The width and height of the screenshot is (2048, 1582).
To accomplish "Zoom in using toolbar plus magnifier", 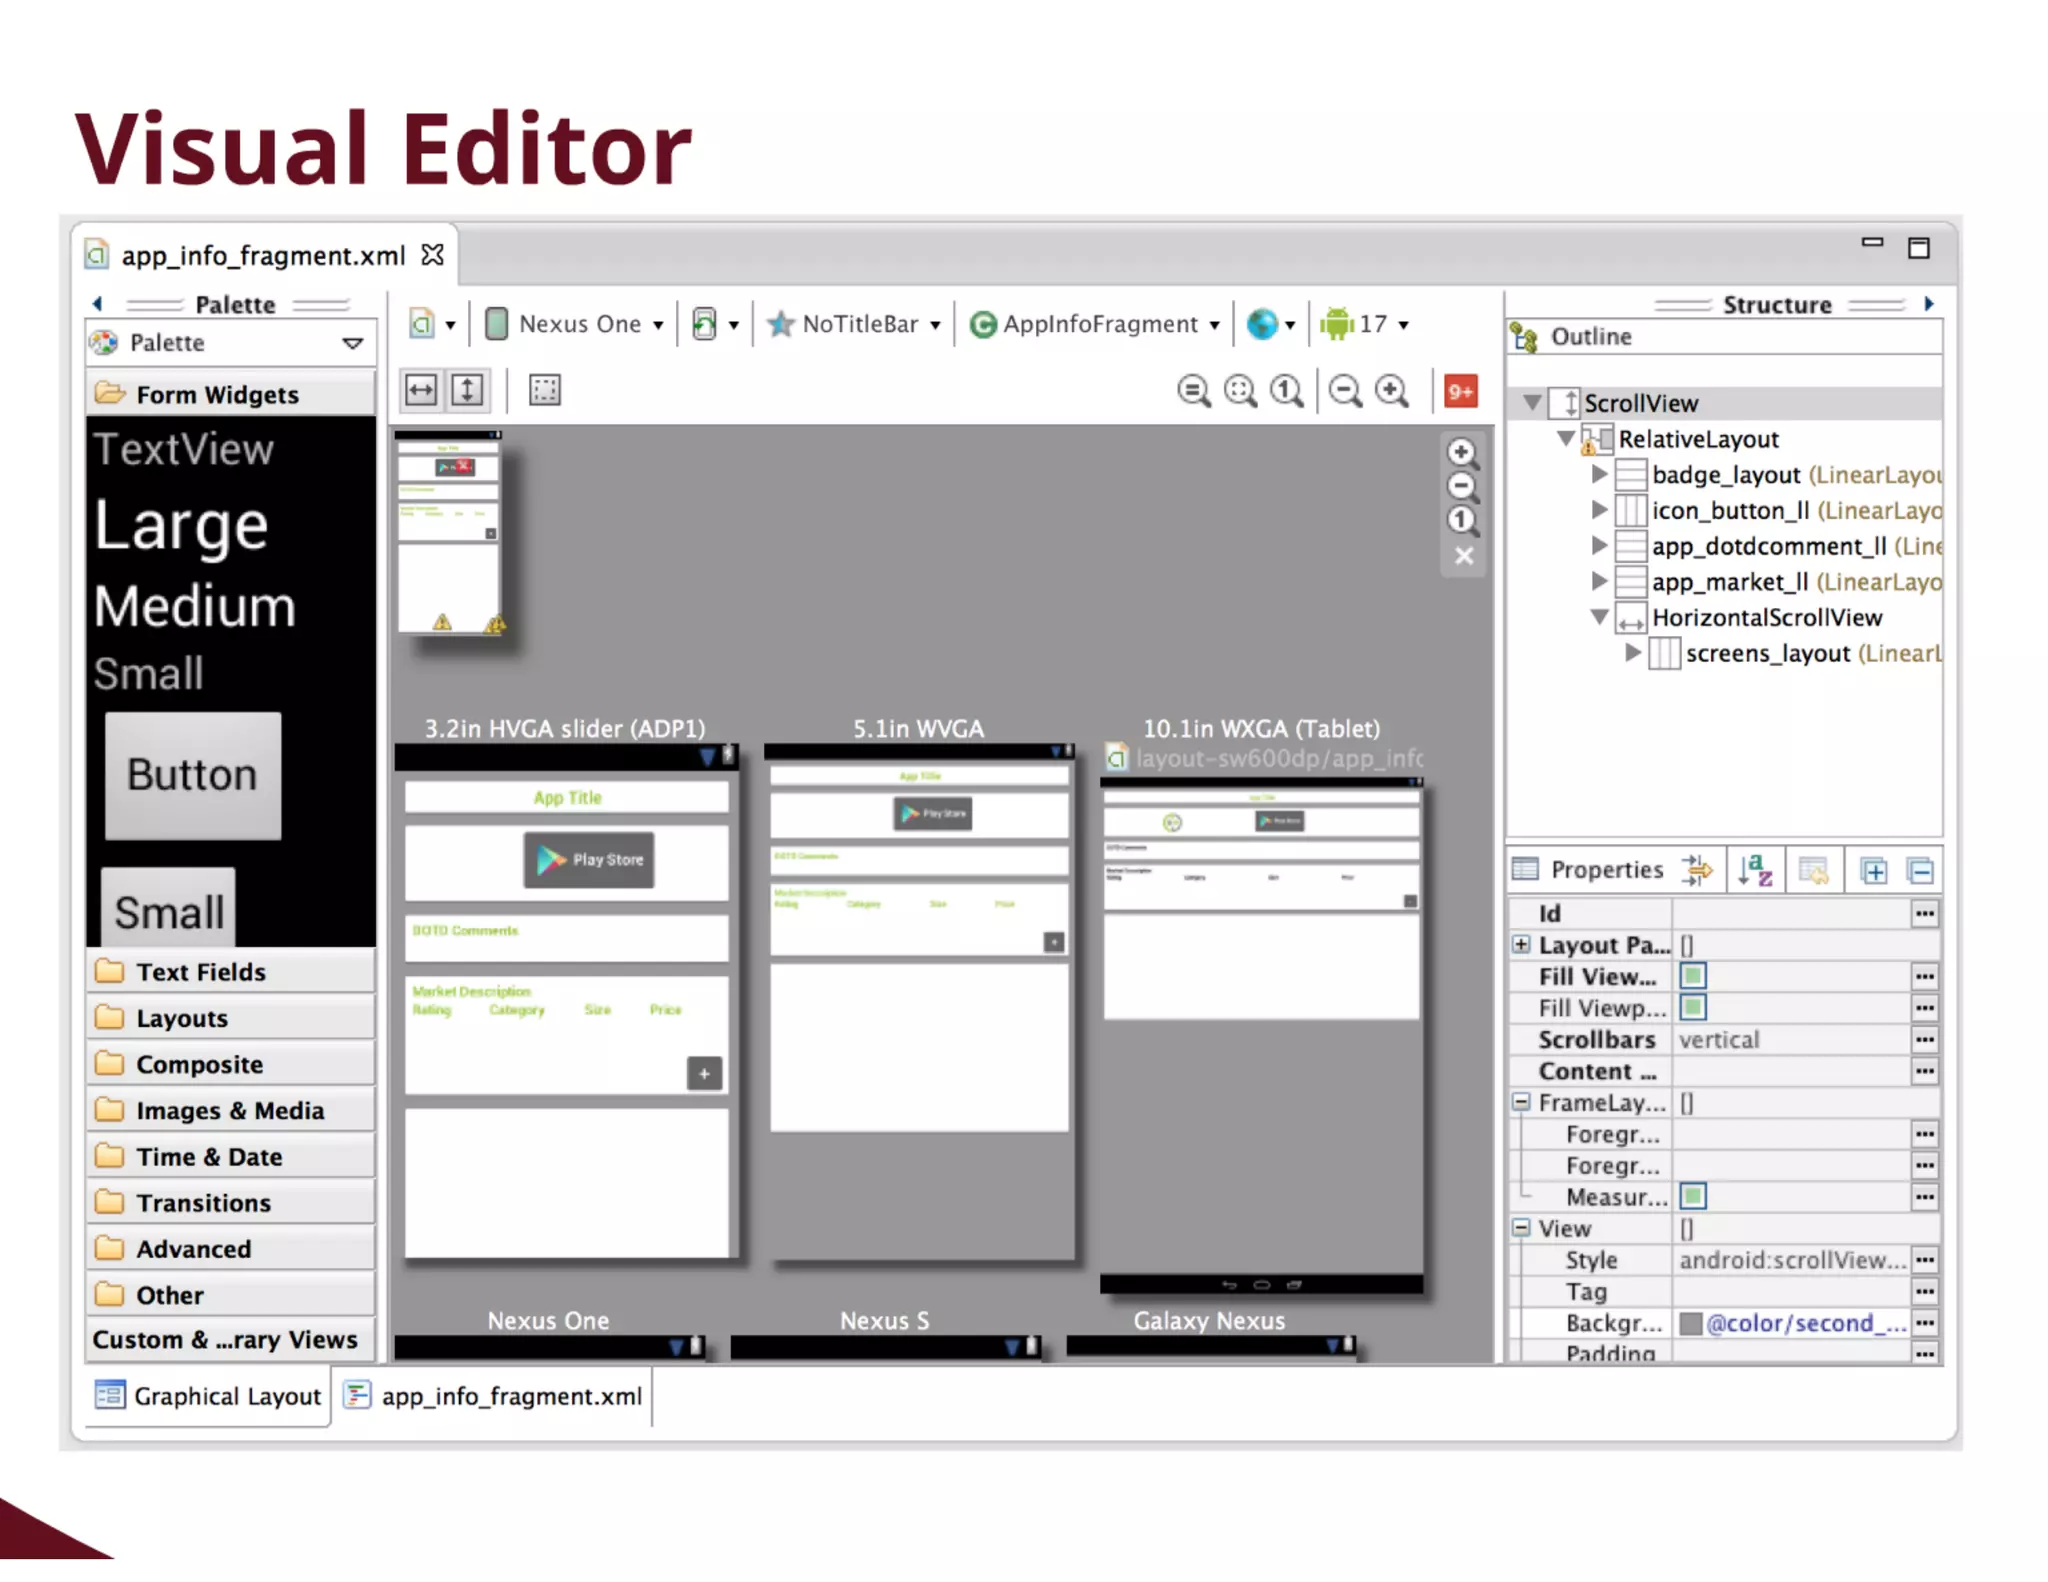I will pyautogui.click(x=1392, y=391).
